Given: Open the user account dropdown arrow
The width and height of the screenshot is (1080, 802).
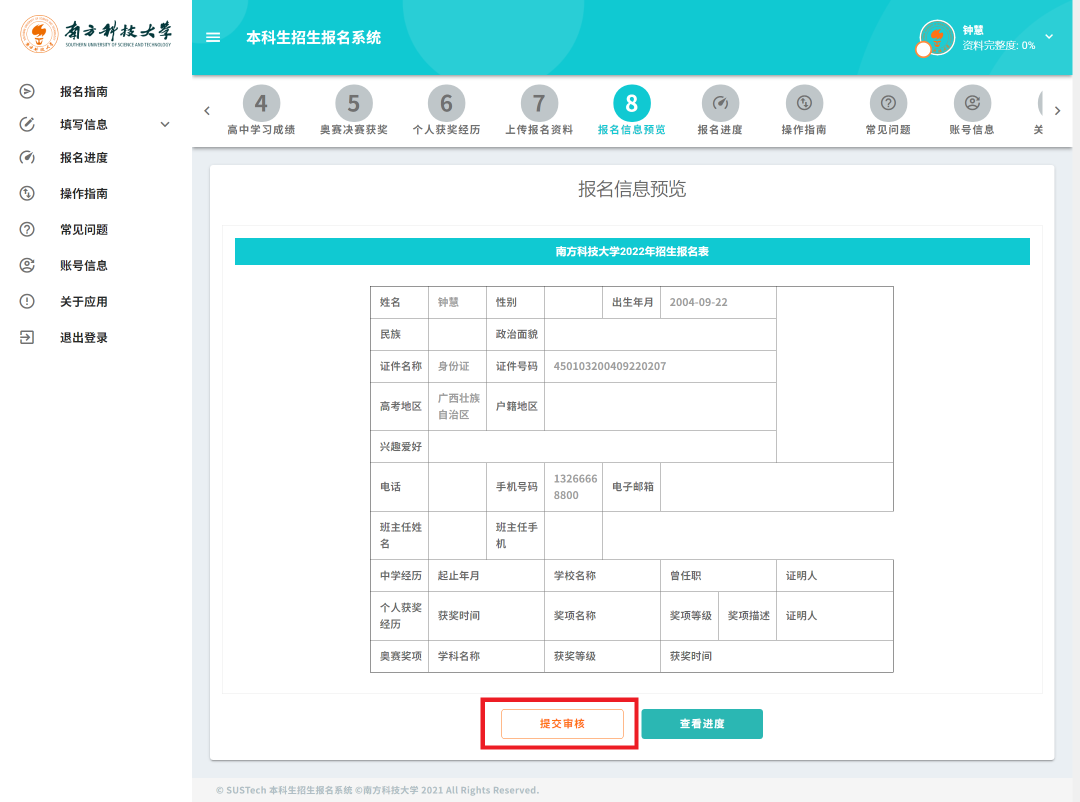Looking at the screenshot, I should point(1049,37).
